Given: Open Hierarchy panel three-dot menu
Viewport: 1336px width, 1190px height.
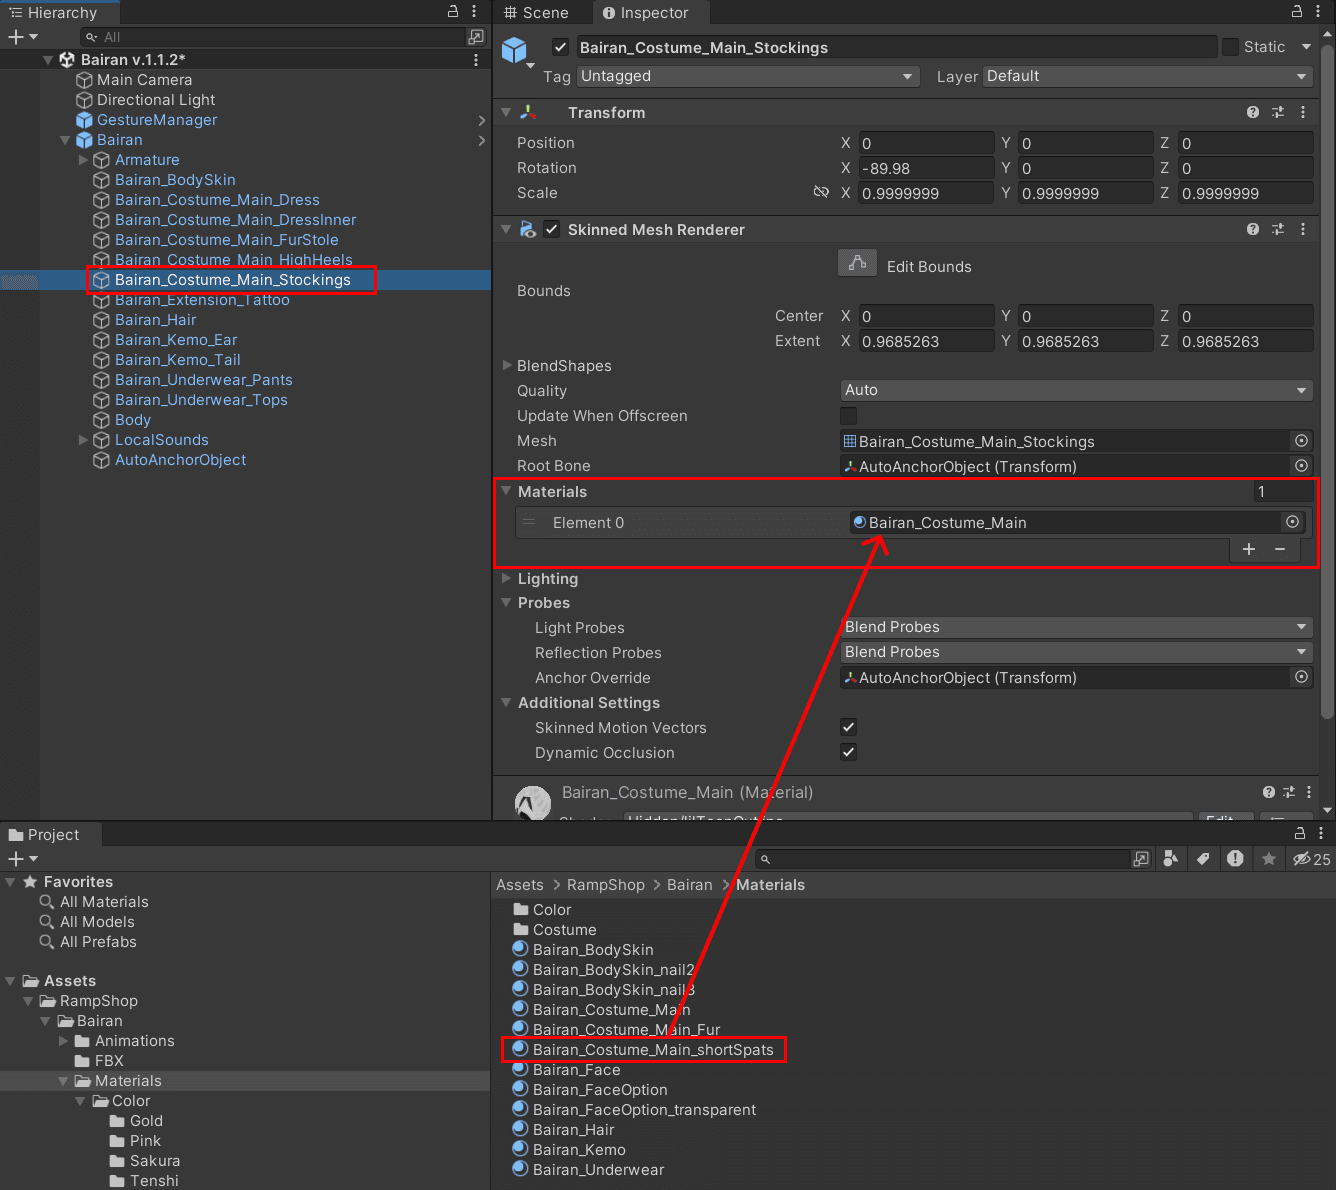Looking at the screenshot, I should click(x=474, y=12).
